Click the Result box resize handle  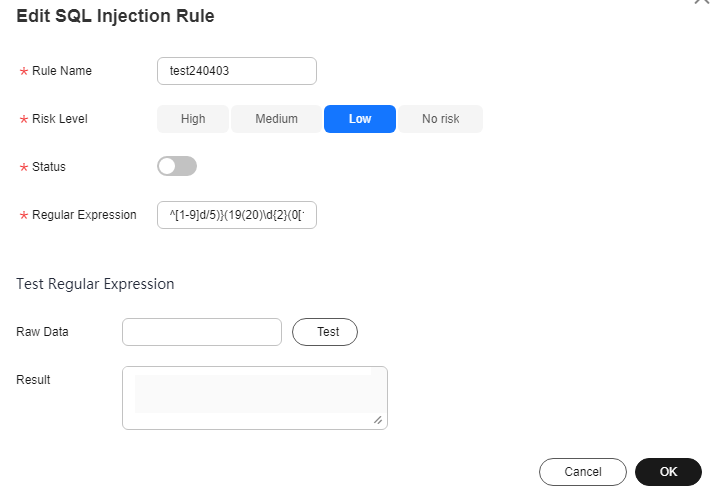[378, 420]
